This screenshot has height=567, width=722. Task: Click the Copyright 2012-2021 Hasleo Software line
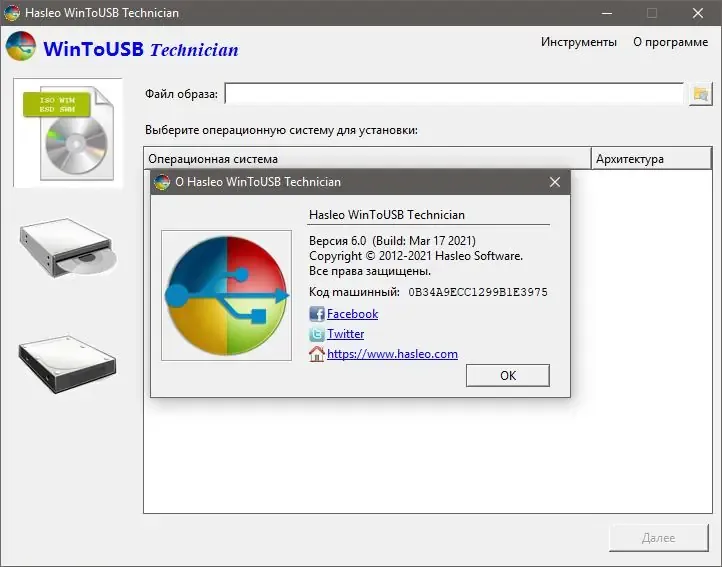tap(416, 256)
